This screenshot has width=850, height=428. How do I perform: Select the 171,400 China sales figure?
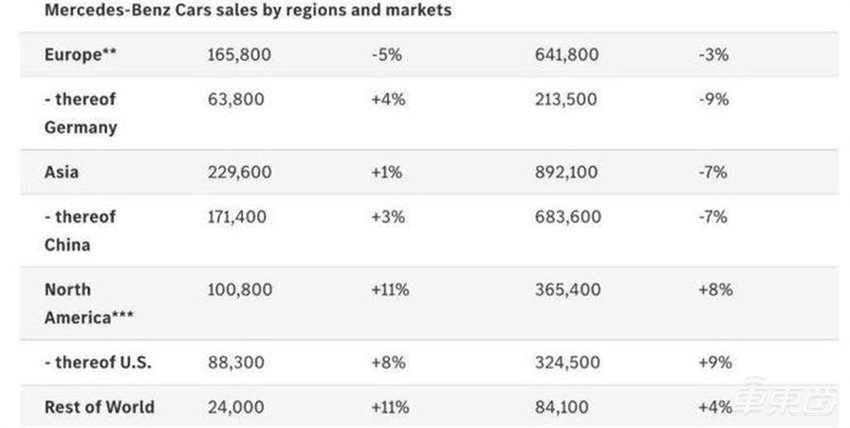pyautogui.click(x=238, y=216)
